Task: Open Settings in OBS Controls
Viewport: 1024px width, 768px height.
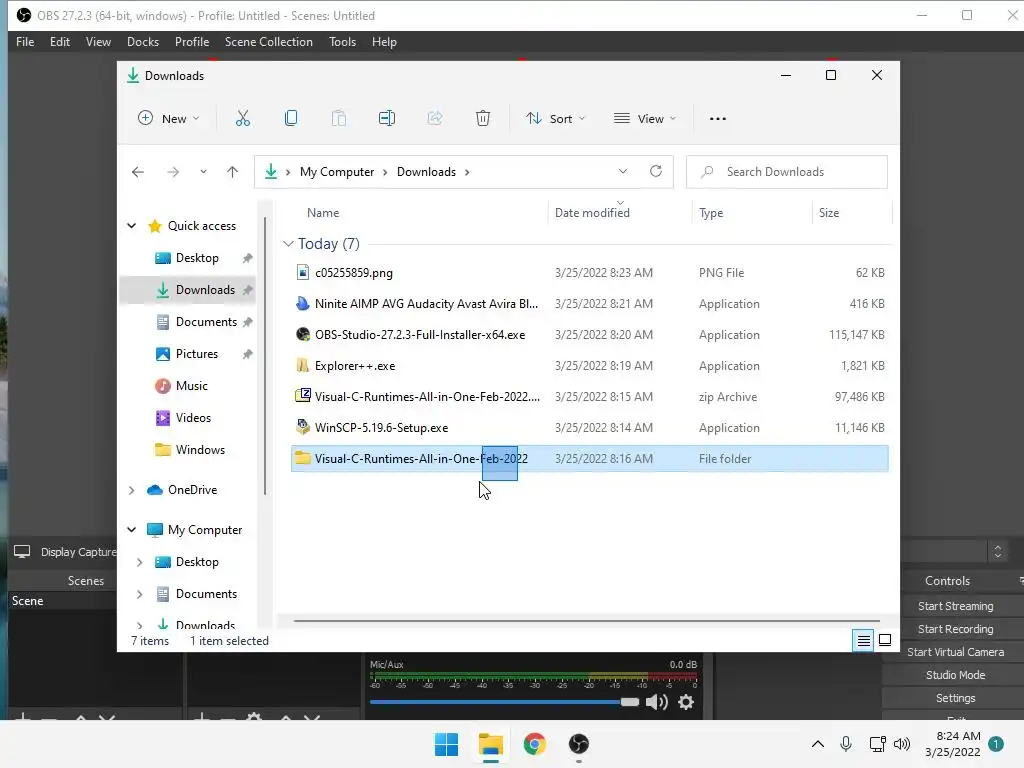Action: (955, 698)
